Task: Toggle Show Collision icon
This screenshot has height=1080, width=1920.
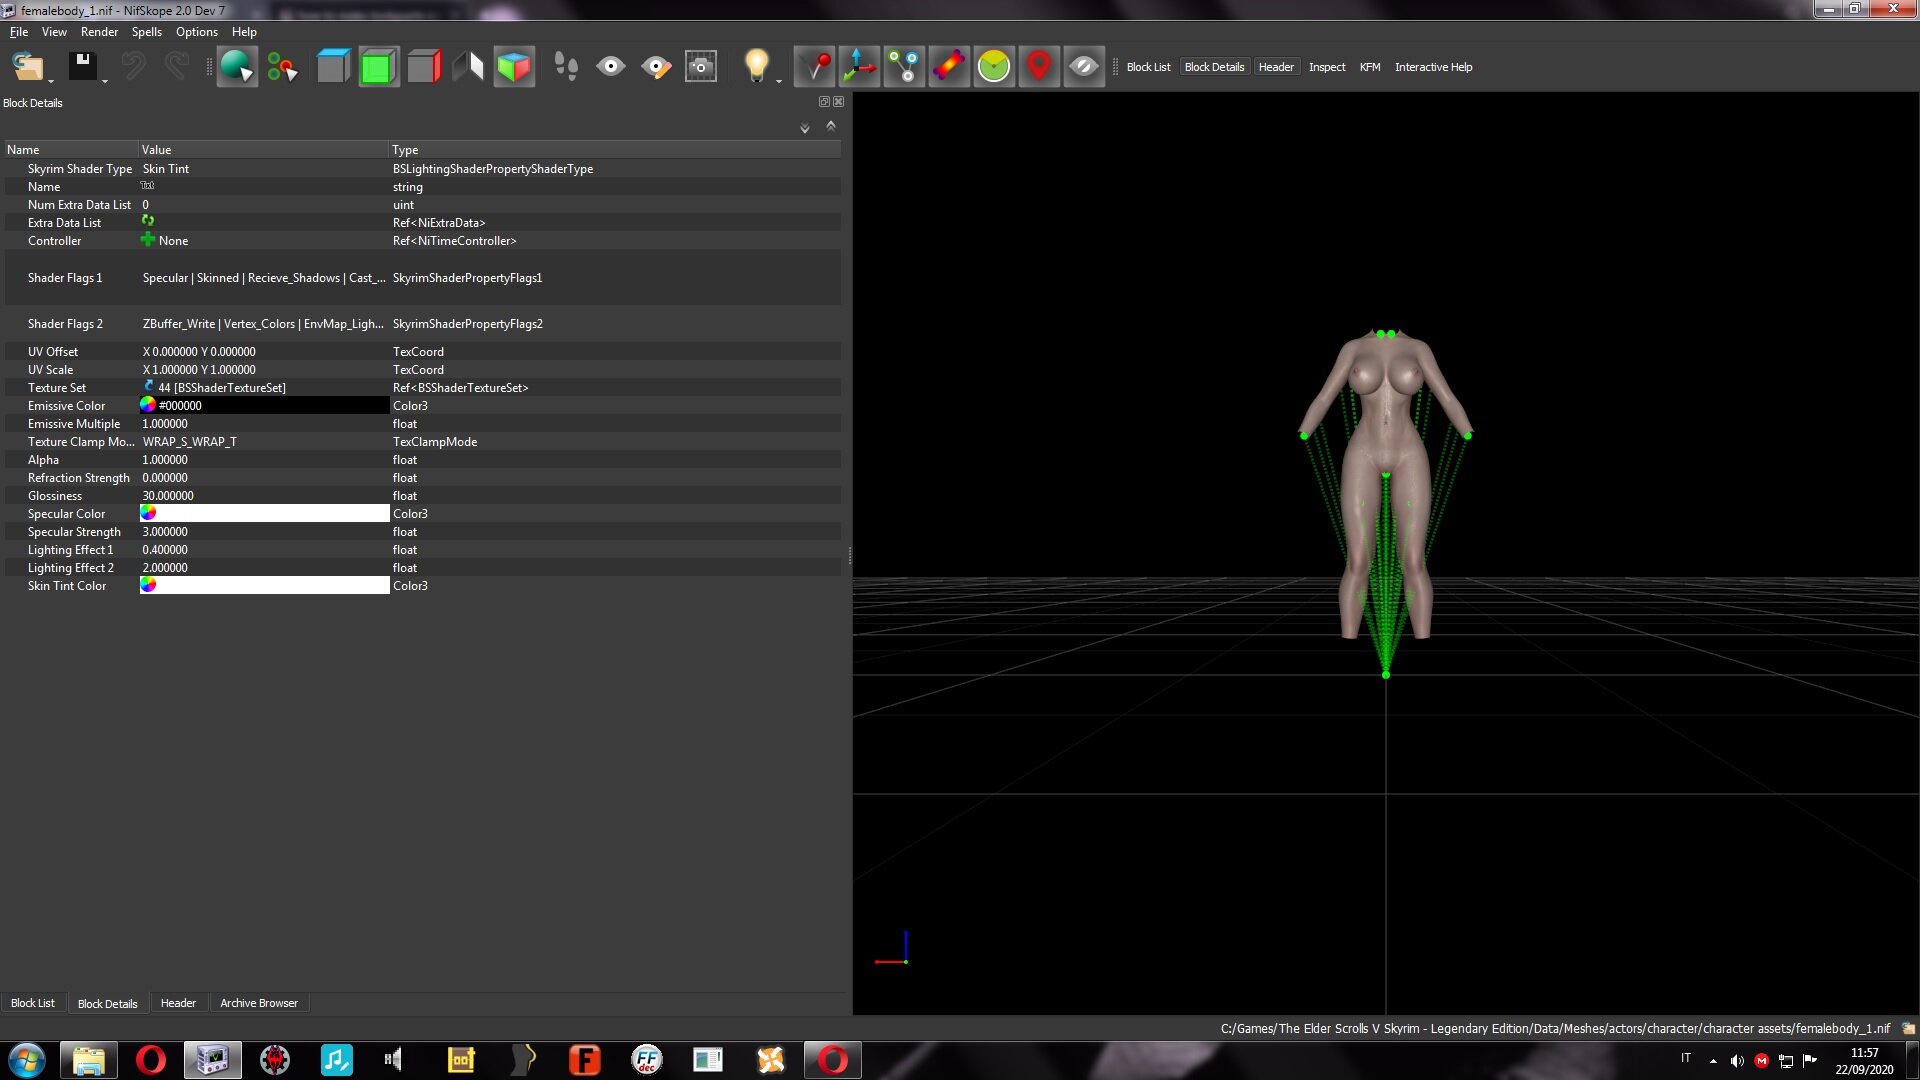Action: tap(949, 67)
